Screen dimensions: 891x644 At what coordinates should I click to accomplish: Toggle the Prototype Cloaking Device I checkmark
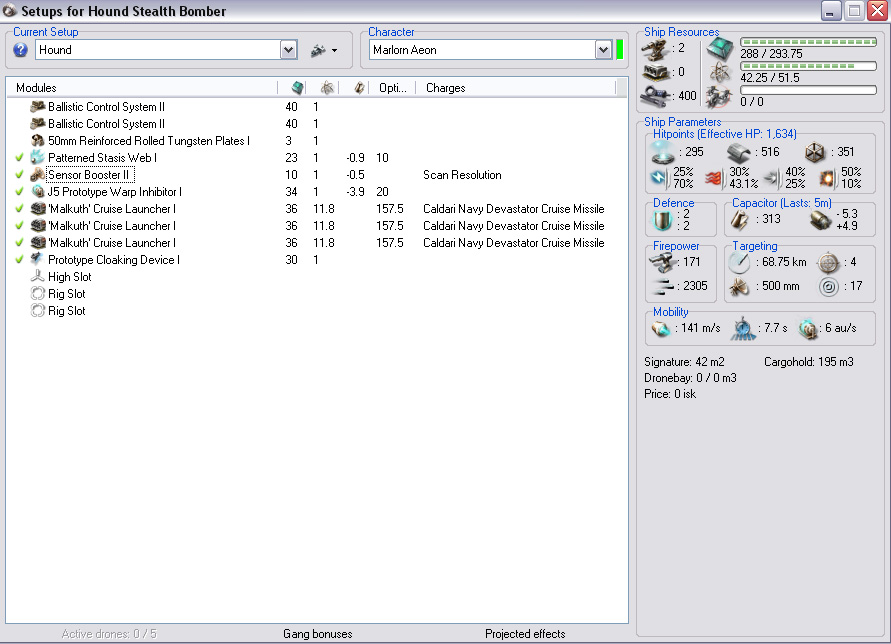click(x=19, y=260)
